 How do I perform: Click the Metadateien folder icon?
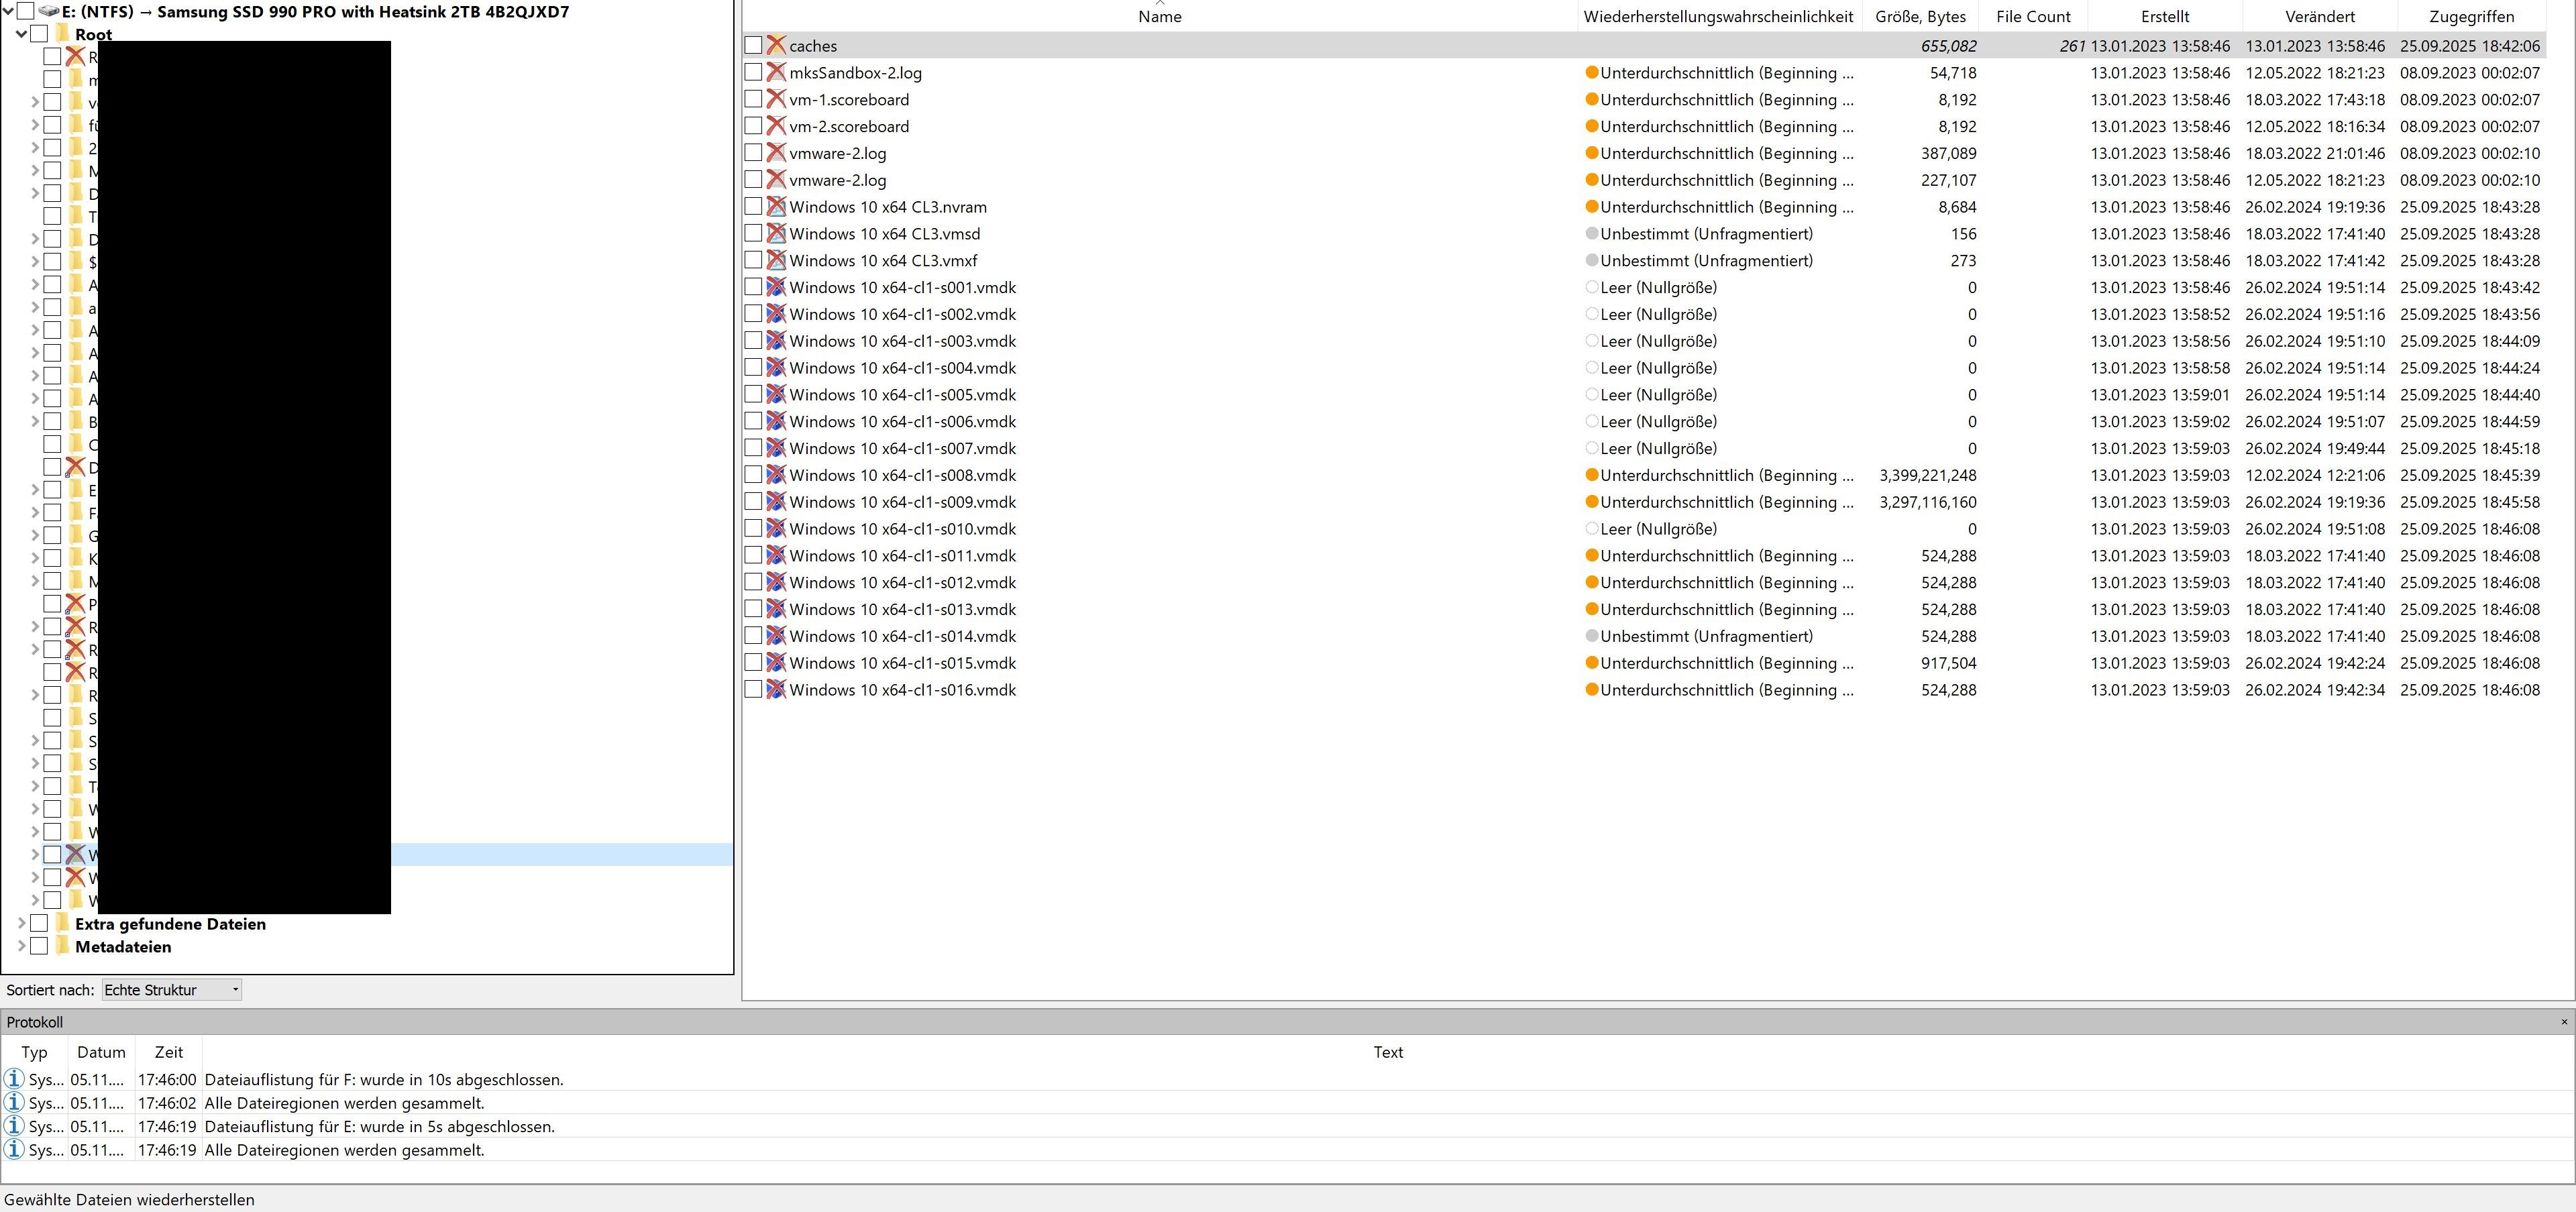click(62, 947)
